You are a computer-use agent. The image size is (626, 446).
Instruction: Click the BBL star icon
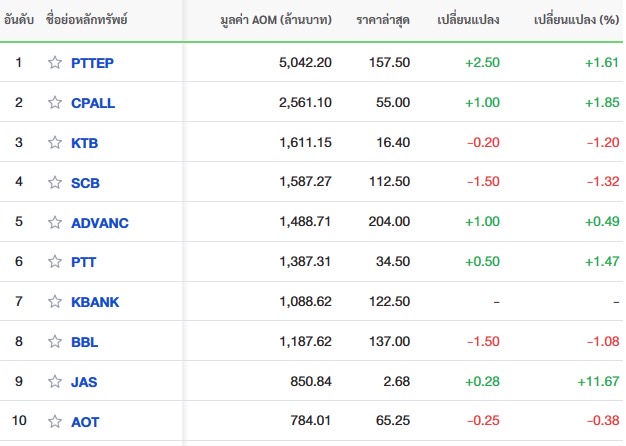point(55,341)
